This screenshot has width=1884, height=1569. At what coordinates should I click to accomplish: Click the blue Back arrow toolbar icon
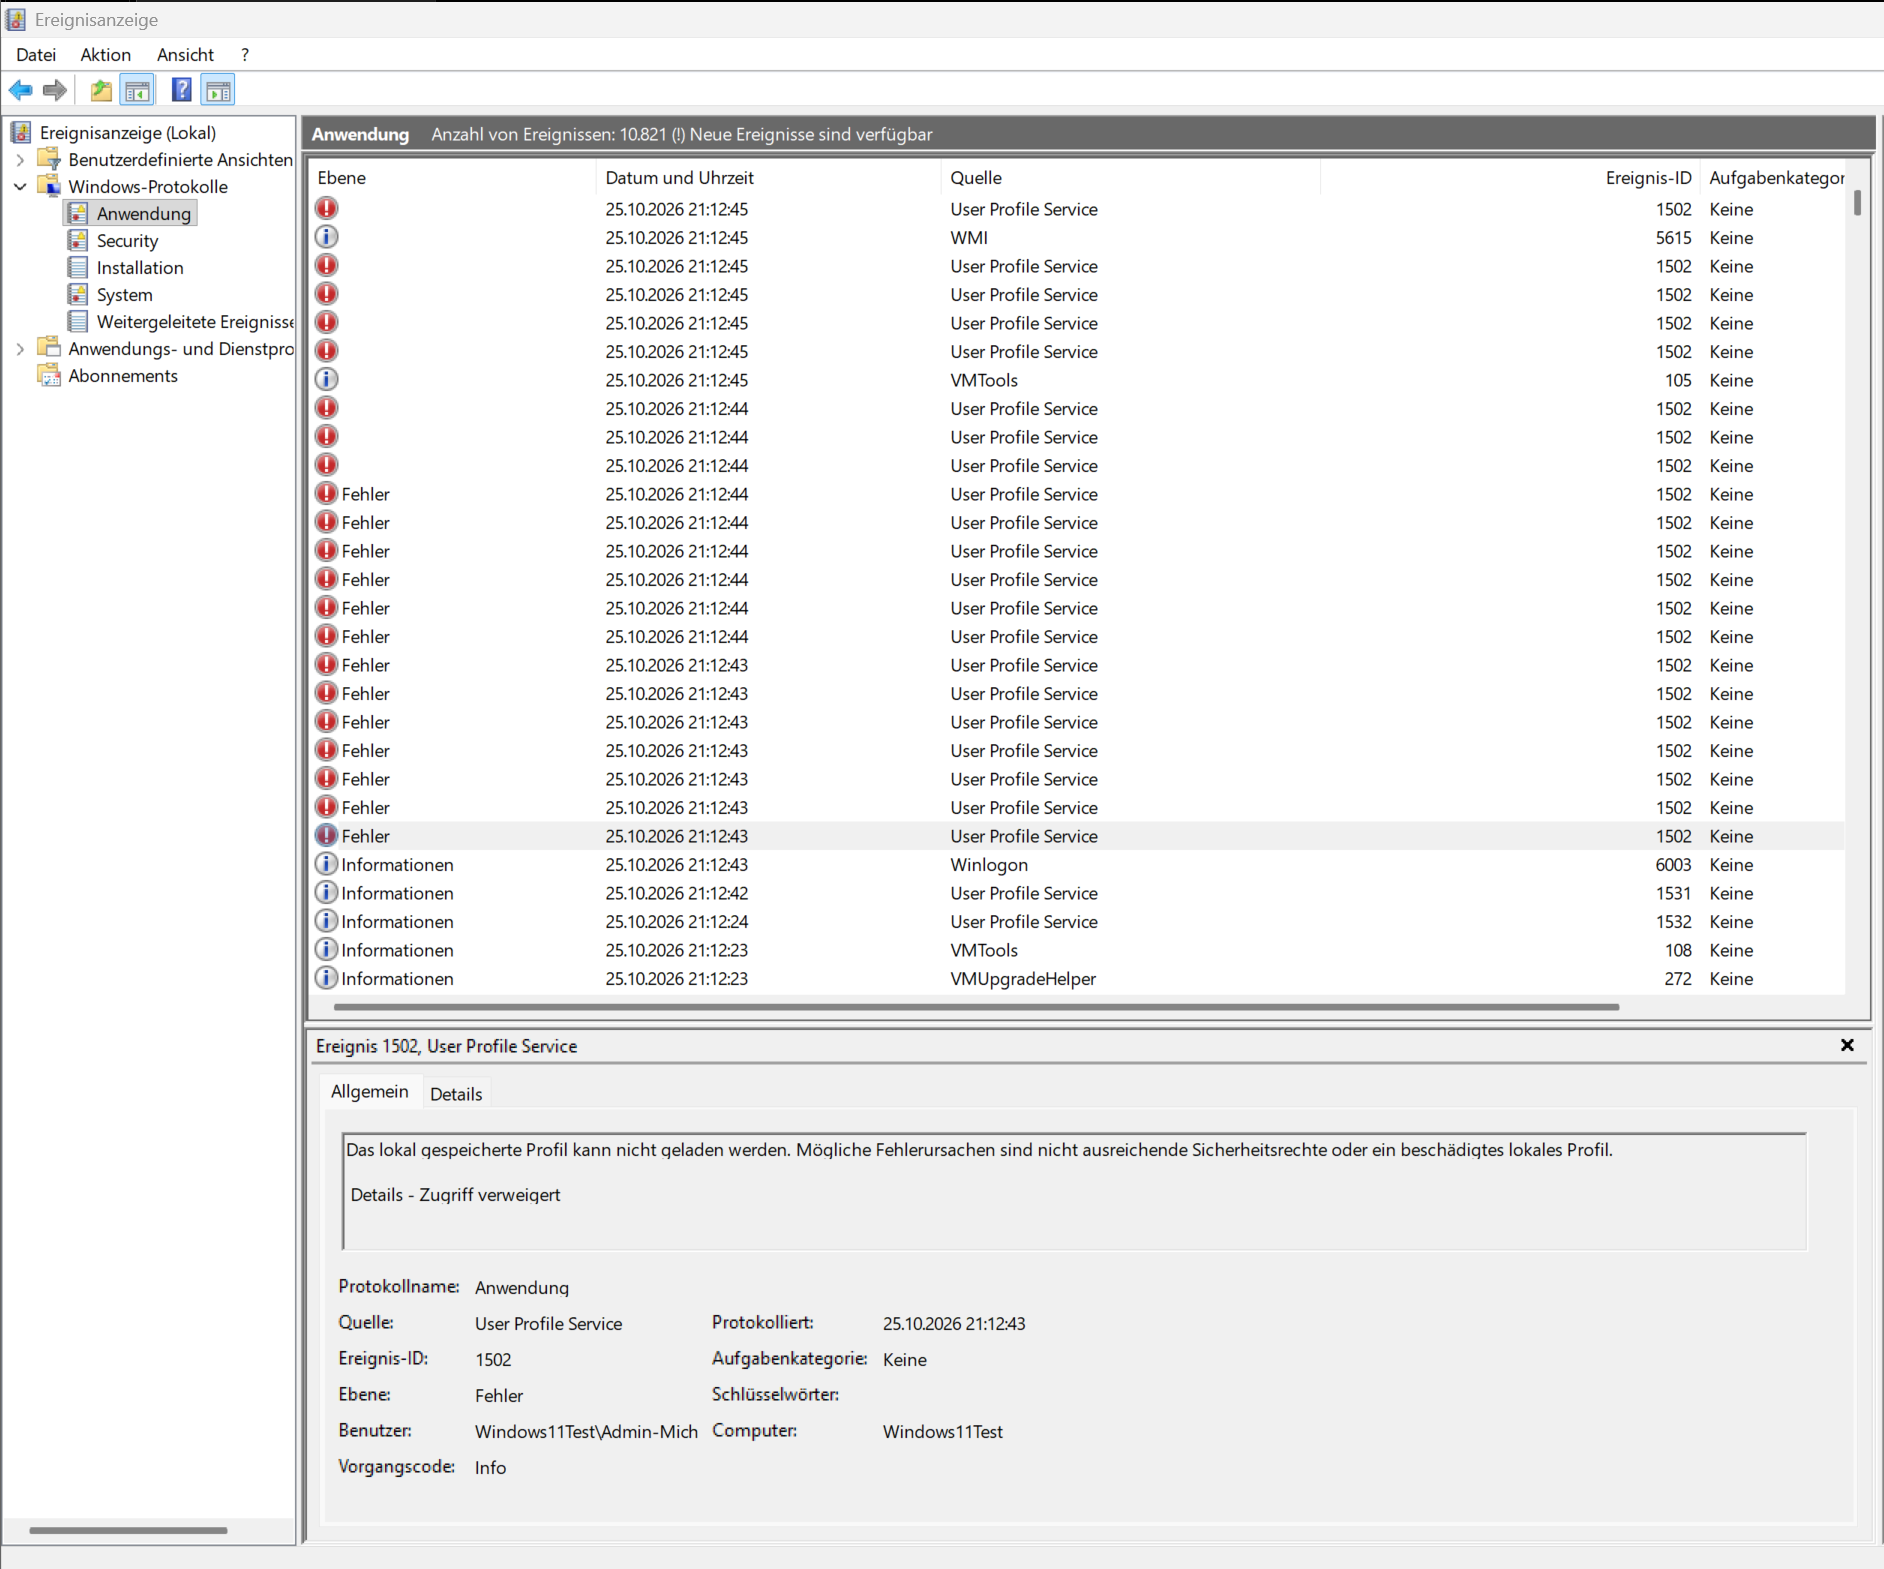pyautogui.click(x=21, y=91)
